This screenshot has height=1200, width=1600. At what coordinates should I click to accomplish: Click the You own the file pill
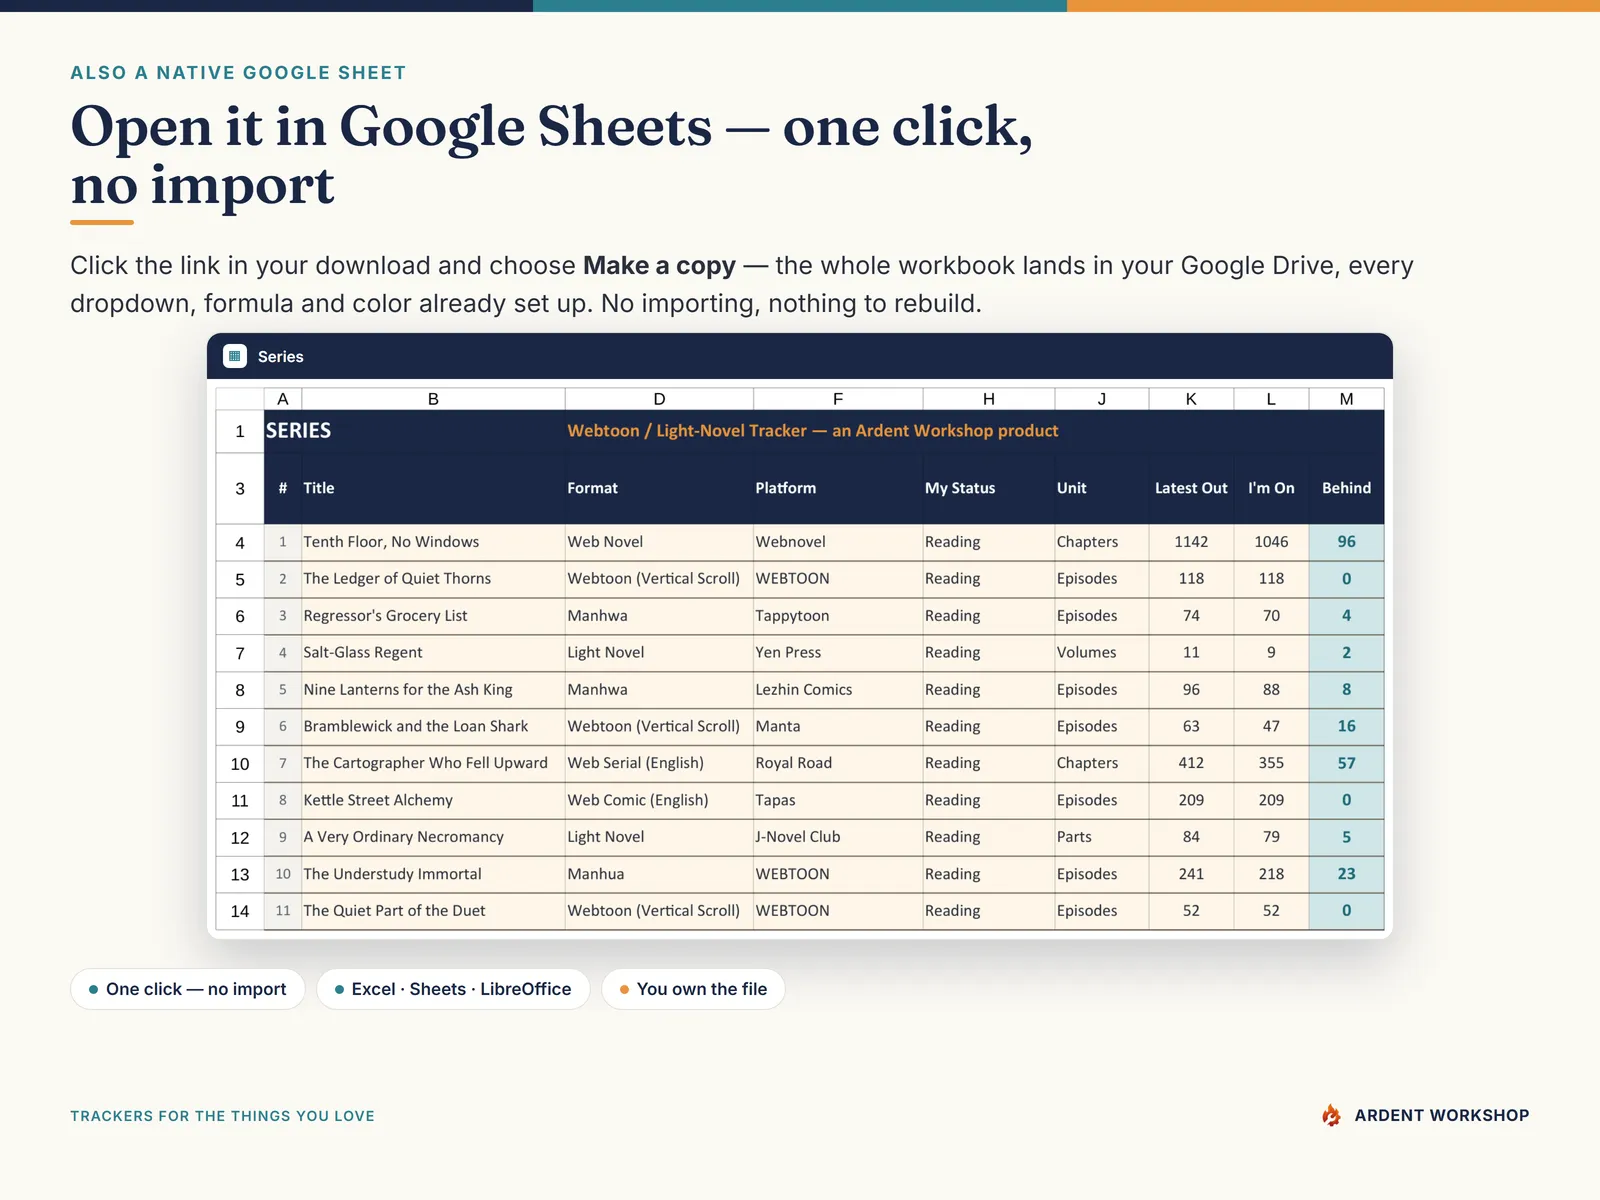(x=693, y=989)
